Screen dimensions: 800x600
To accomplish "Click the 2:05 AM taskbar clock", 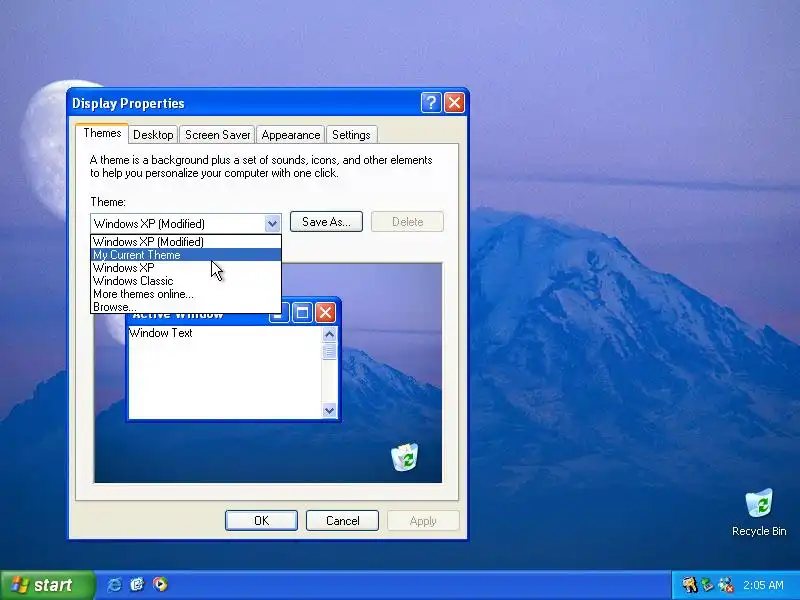I will coord(763,585).
